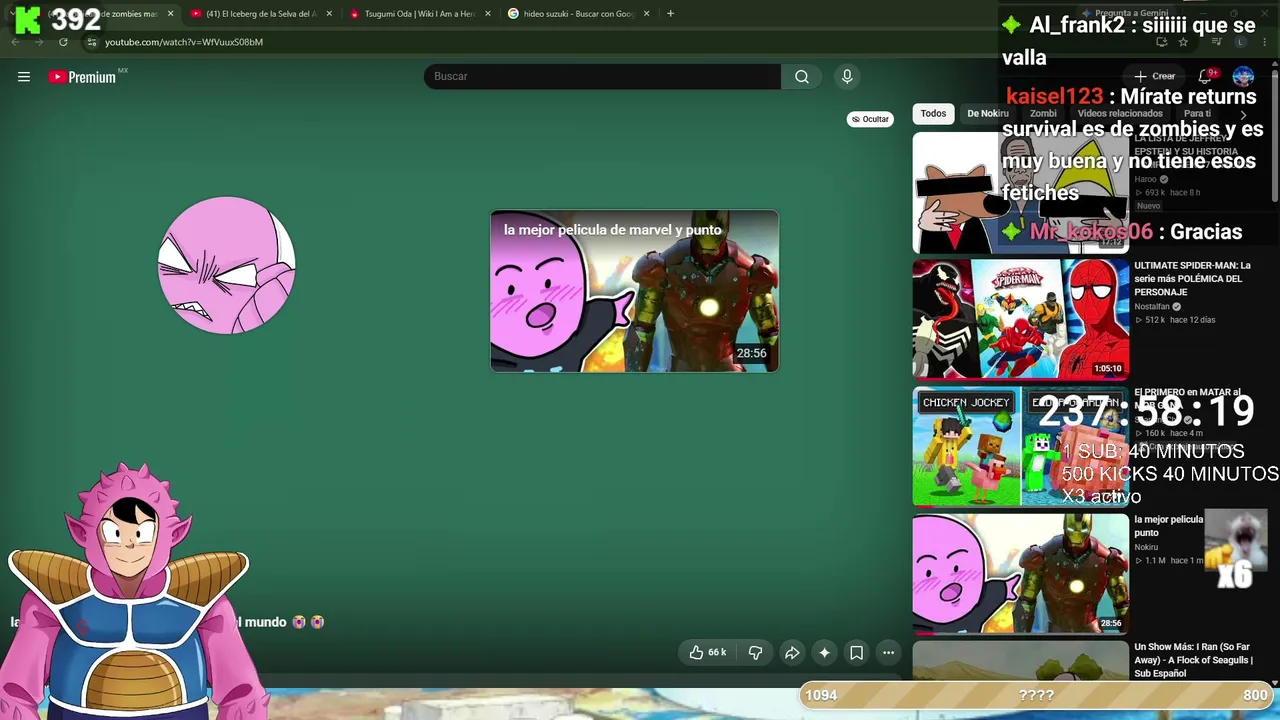Image resolution: width=1280 pixels, height=720 pixels.
Task: Open the Nokiru channel name link
Action: point(1146,547)
